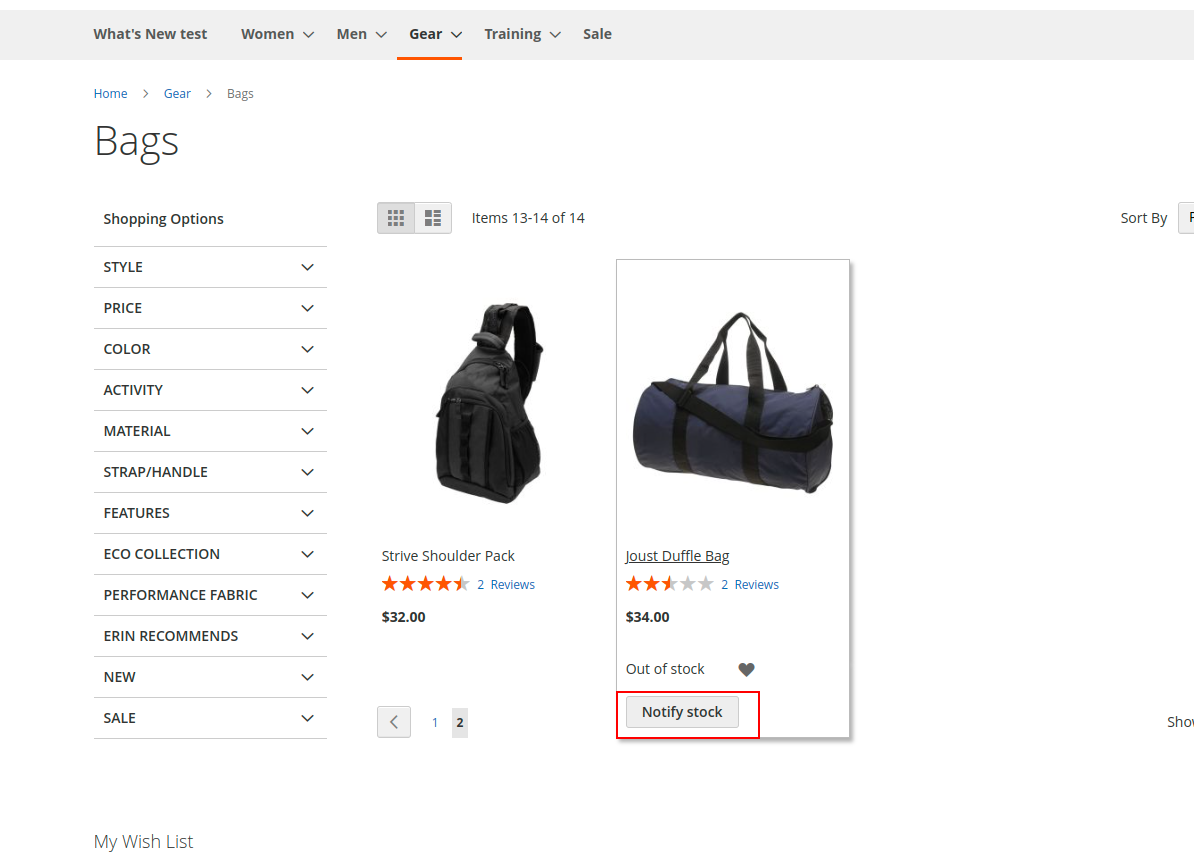Expand the ECO COLLECTION filter

tap(210, 554)
